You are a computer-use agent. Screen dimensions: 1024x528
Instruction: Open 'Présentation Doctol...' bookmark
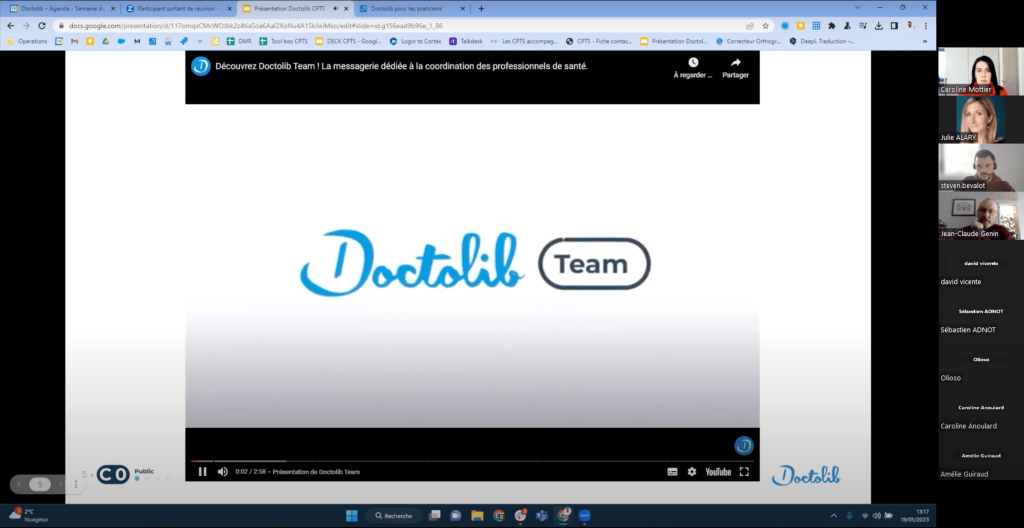pos(674,41)
